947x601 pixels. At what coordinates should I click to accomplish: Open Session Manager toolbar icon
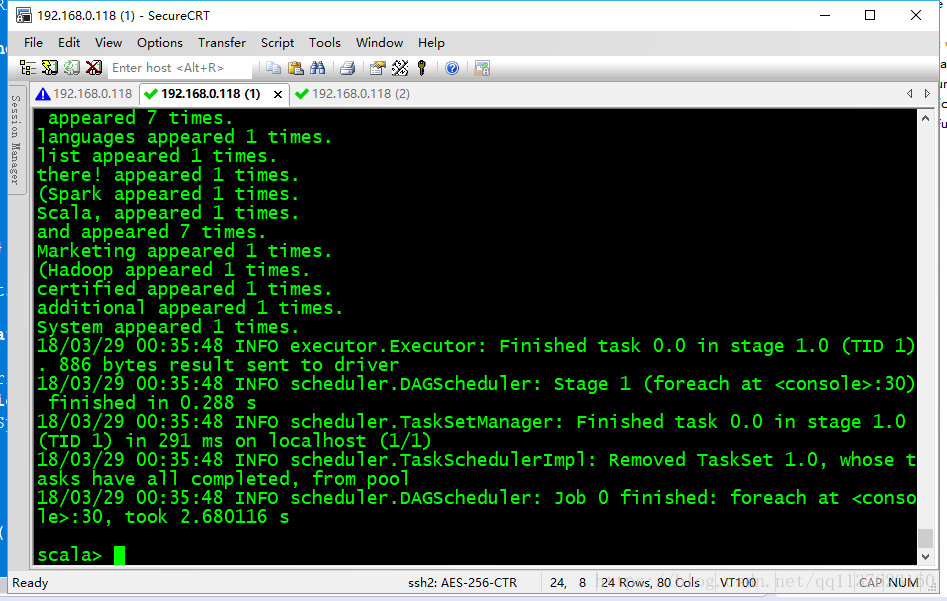click(28, 68)
